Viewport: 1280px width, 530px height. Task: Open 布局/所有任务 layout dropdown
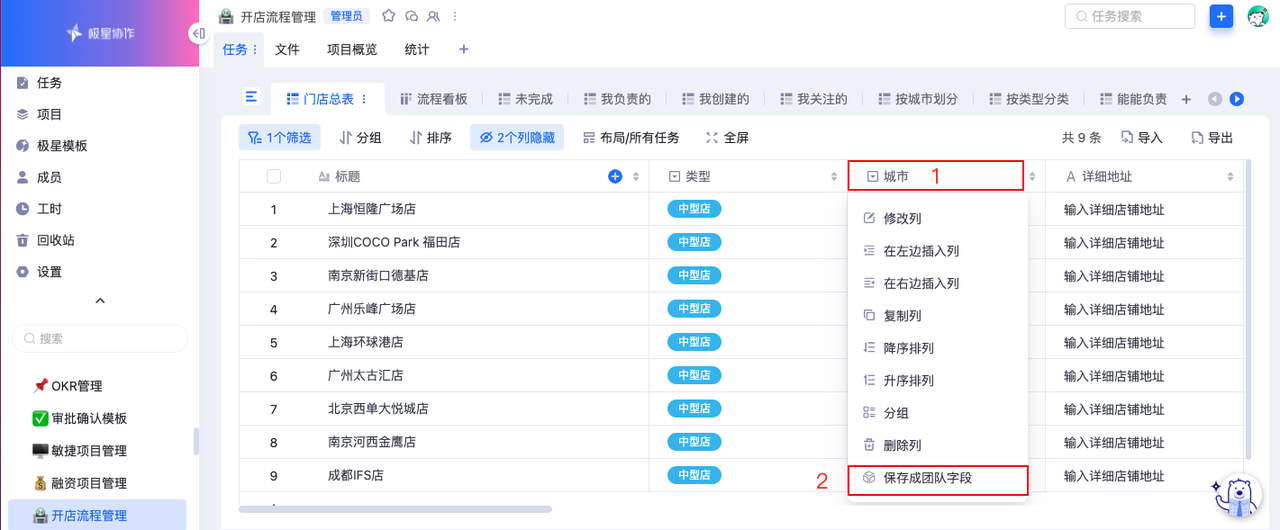click(x=631, y=137)
